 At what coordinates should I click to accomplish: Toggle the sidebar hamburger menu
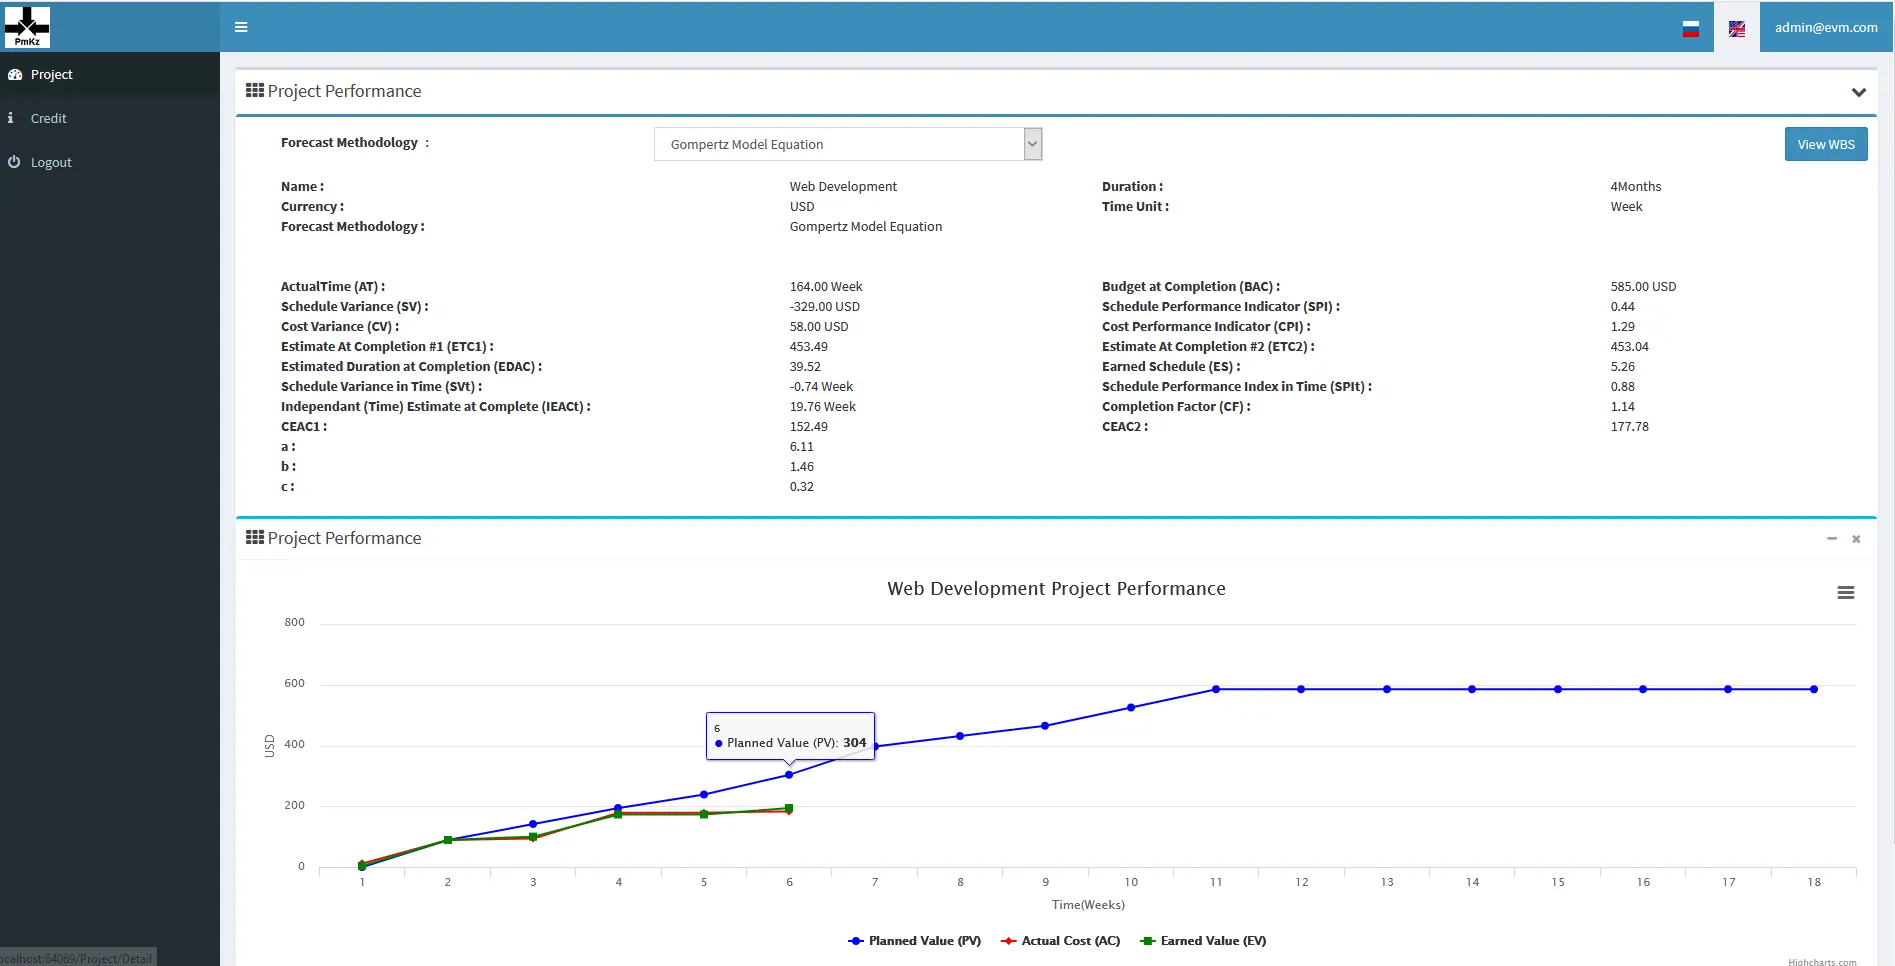click(241, 27)
